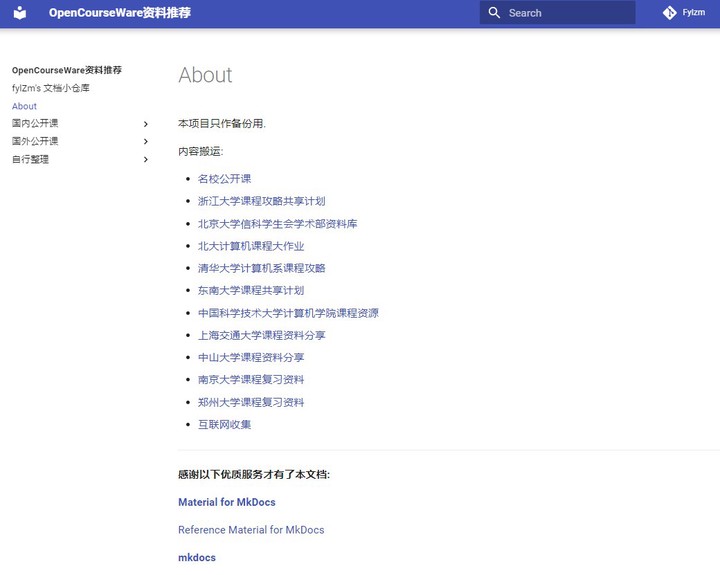Expand the 国外公开课 section chevron

click(x=146, y=141)
